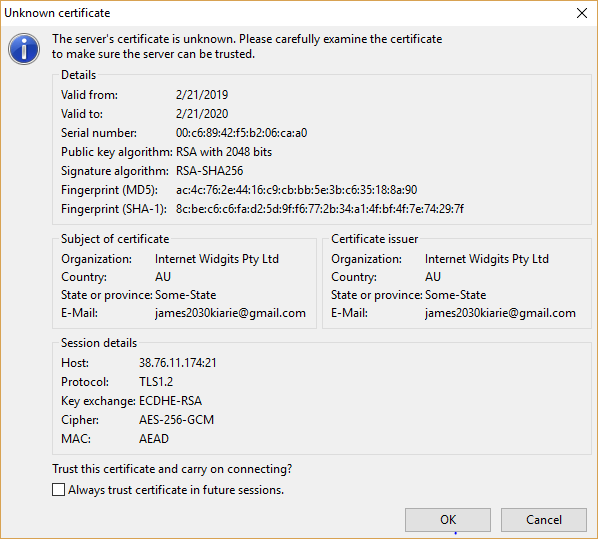Enable Always trust certificate in future sessions
This screenshot has height=539, width=598.
pos(58,489)
